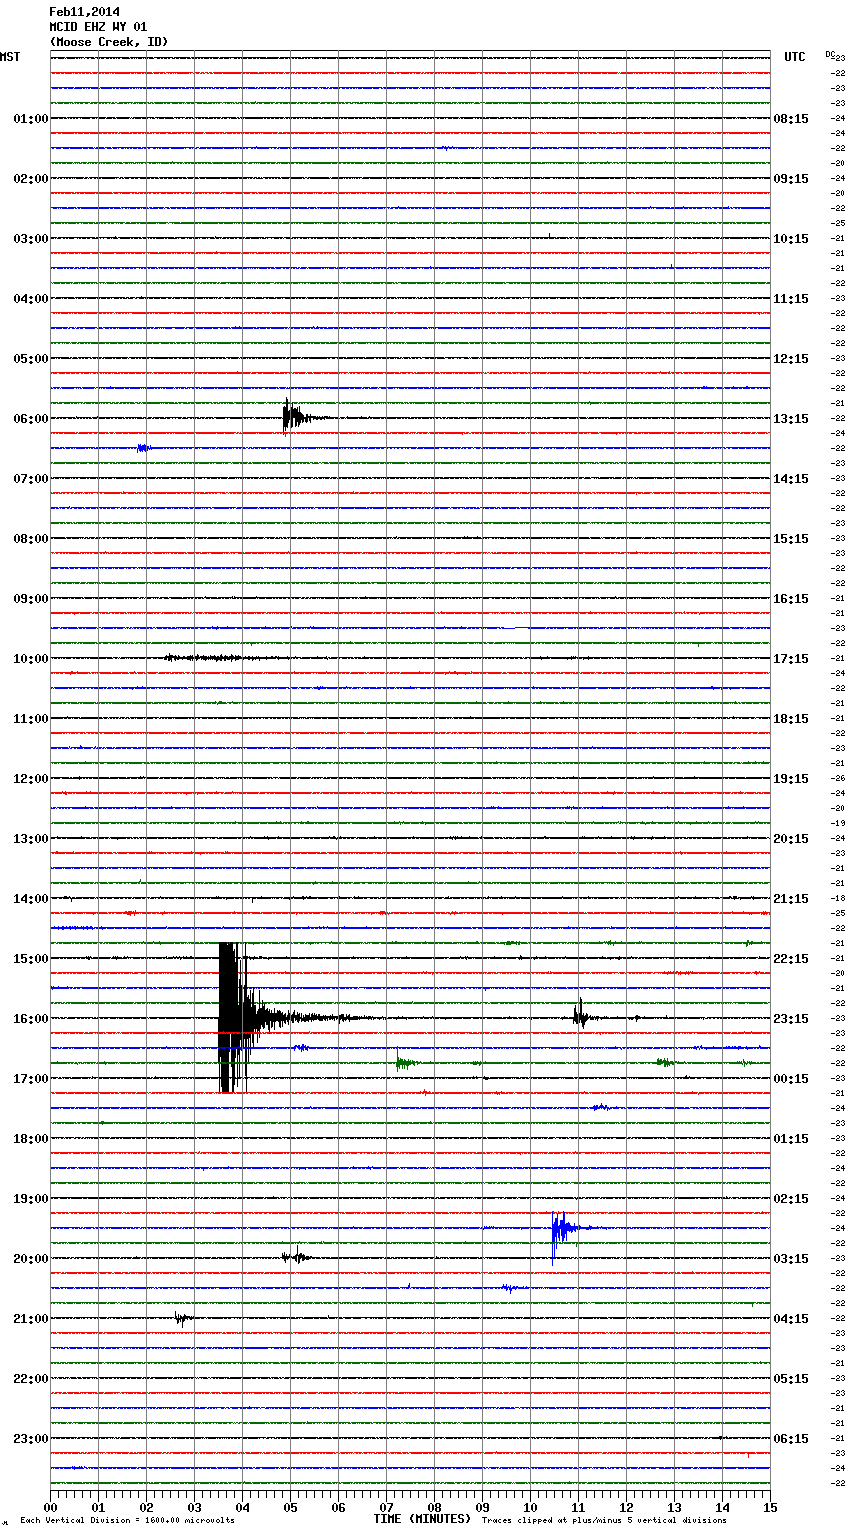The height and width of the screenshot is (1534, 850).
Task: Click the 02:15 UTC time label
Action: [791, 1199]
